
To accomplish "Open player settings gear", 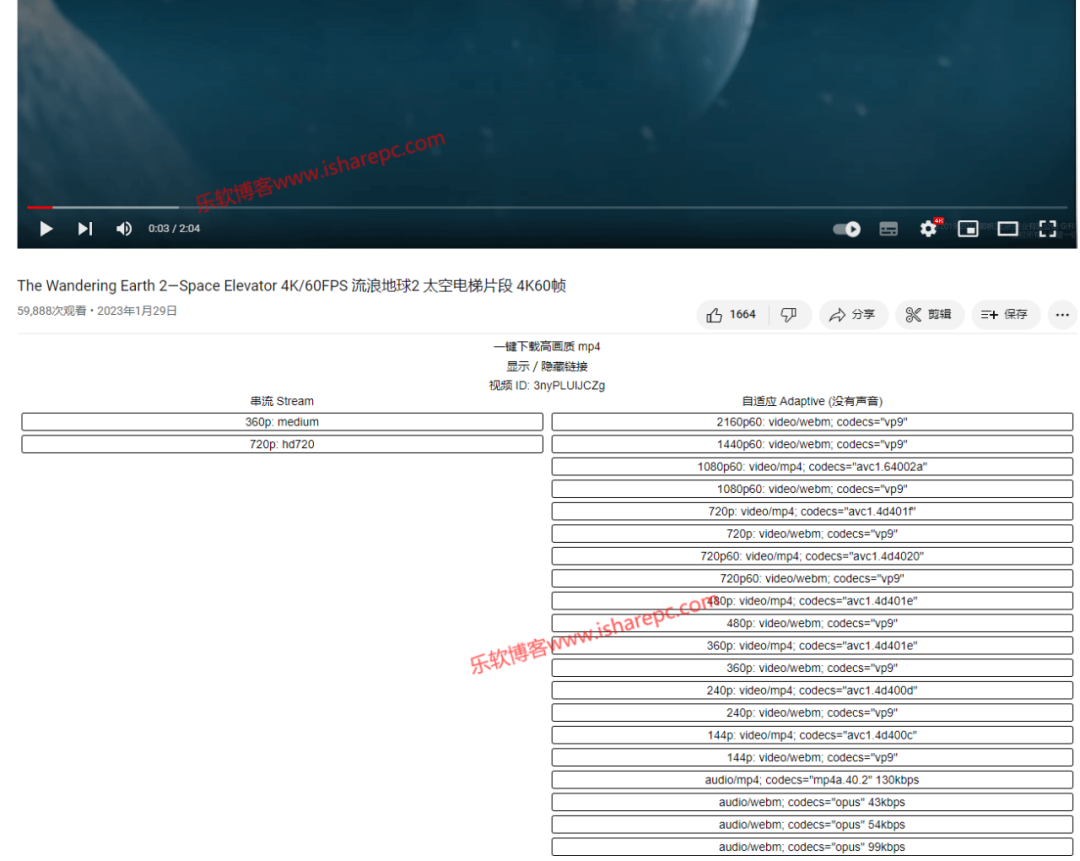I will (x=928, y=229).
